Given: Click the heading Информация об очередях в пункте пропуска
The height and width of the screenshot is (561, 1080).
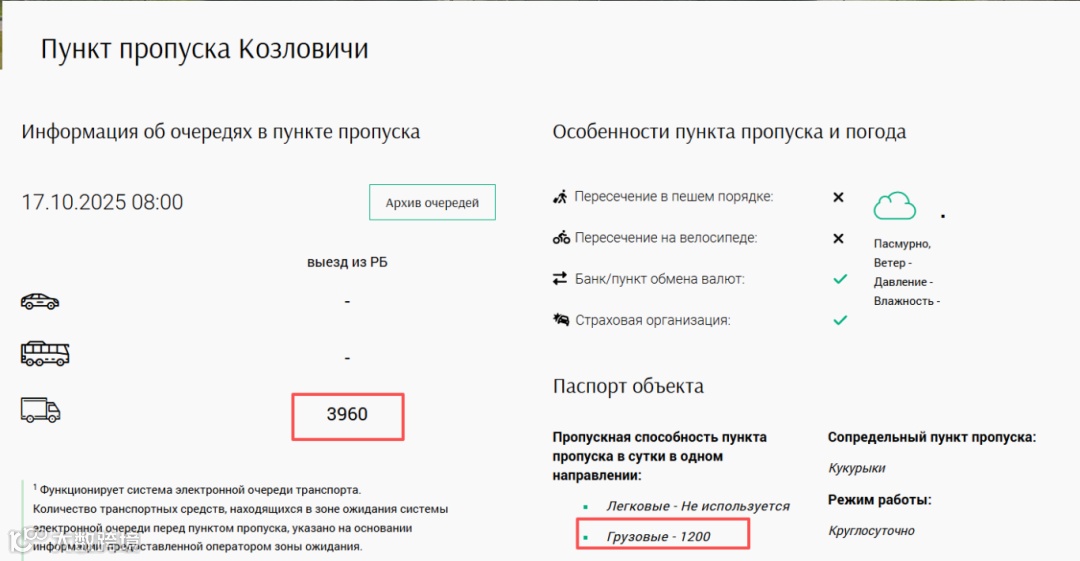Looking at the screenshot, I should click(220, 132).
